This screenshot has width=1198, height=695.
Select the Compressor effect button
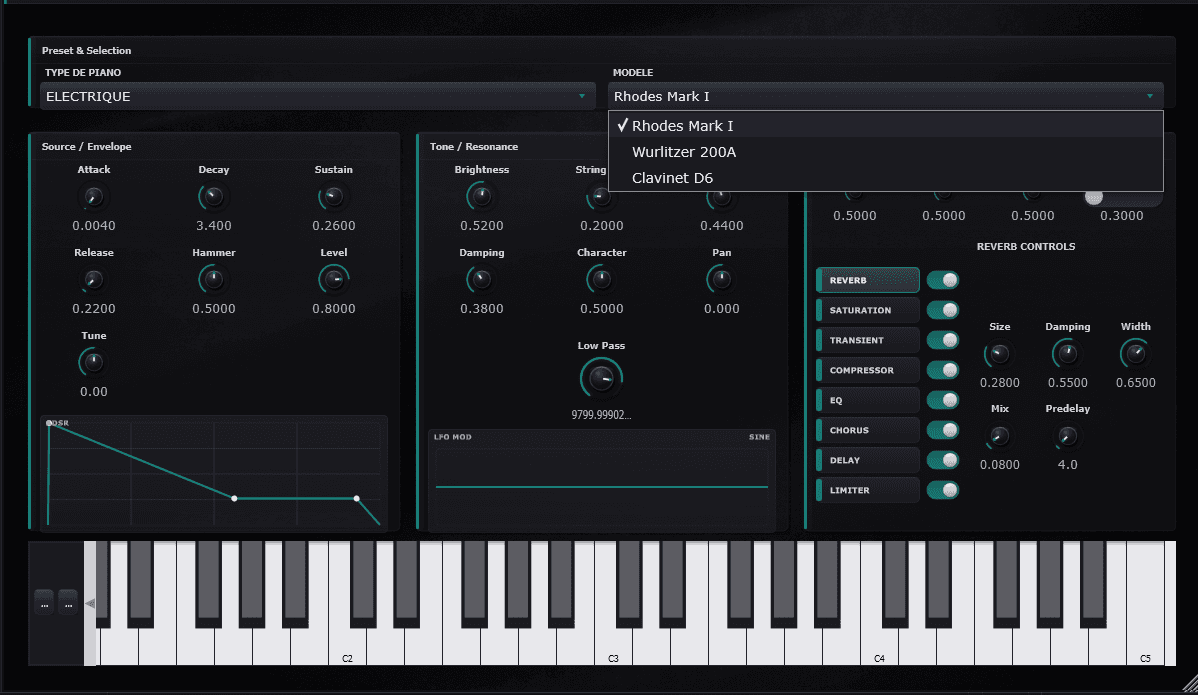point(867,371)
